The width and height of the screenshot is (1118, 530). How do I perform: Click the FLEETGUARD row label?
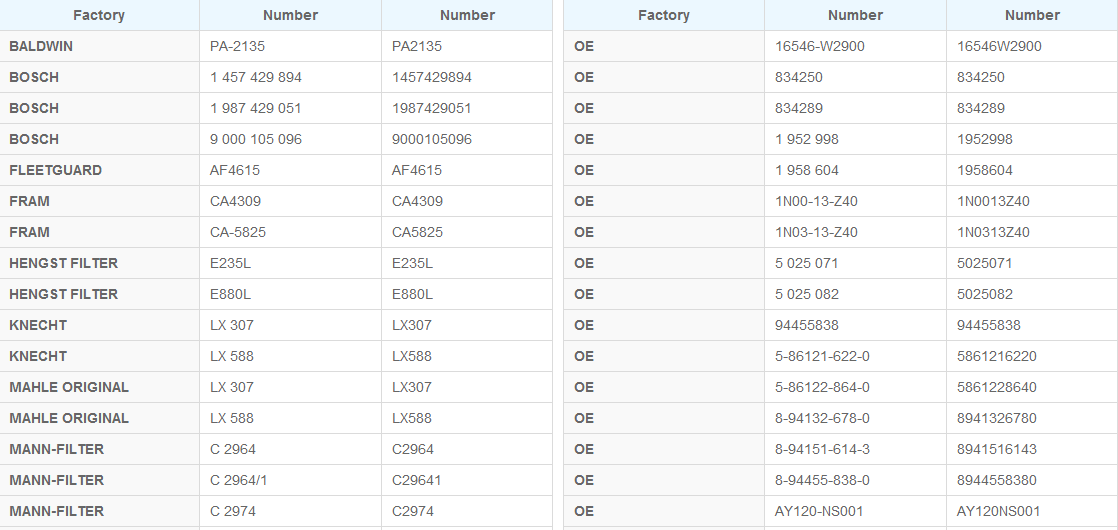[x=56, y=170]
